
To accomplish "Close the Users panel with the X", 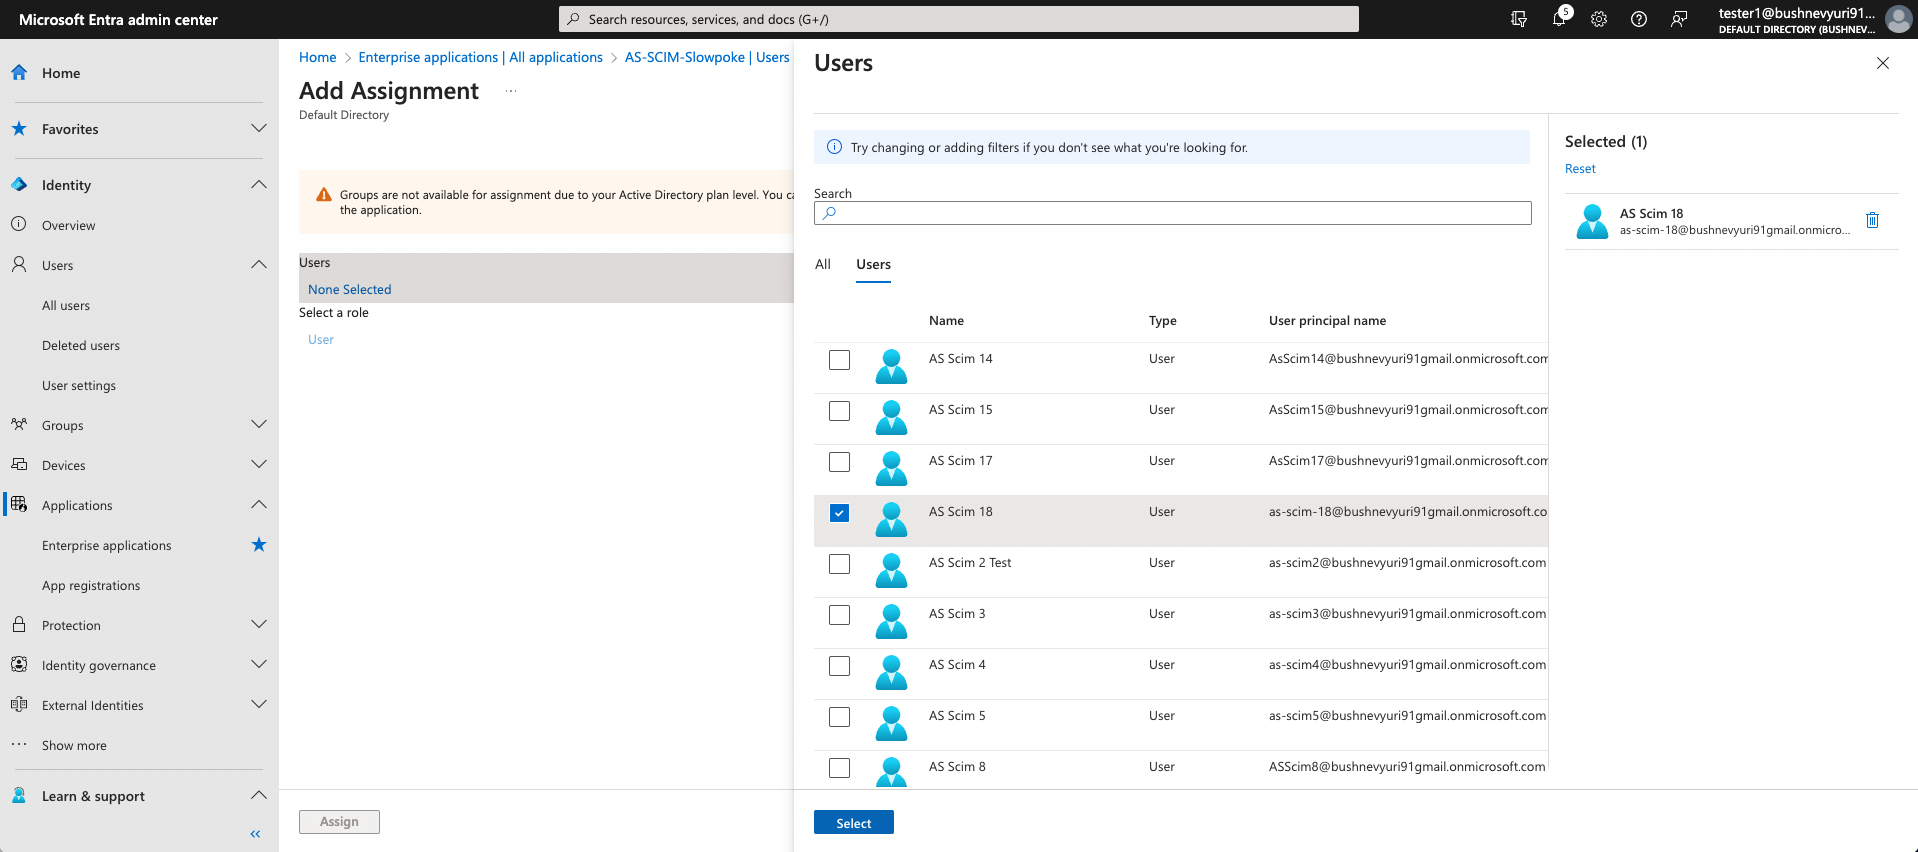I will pos(1883,63).
